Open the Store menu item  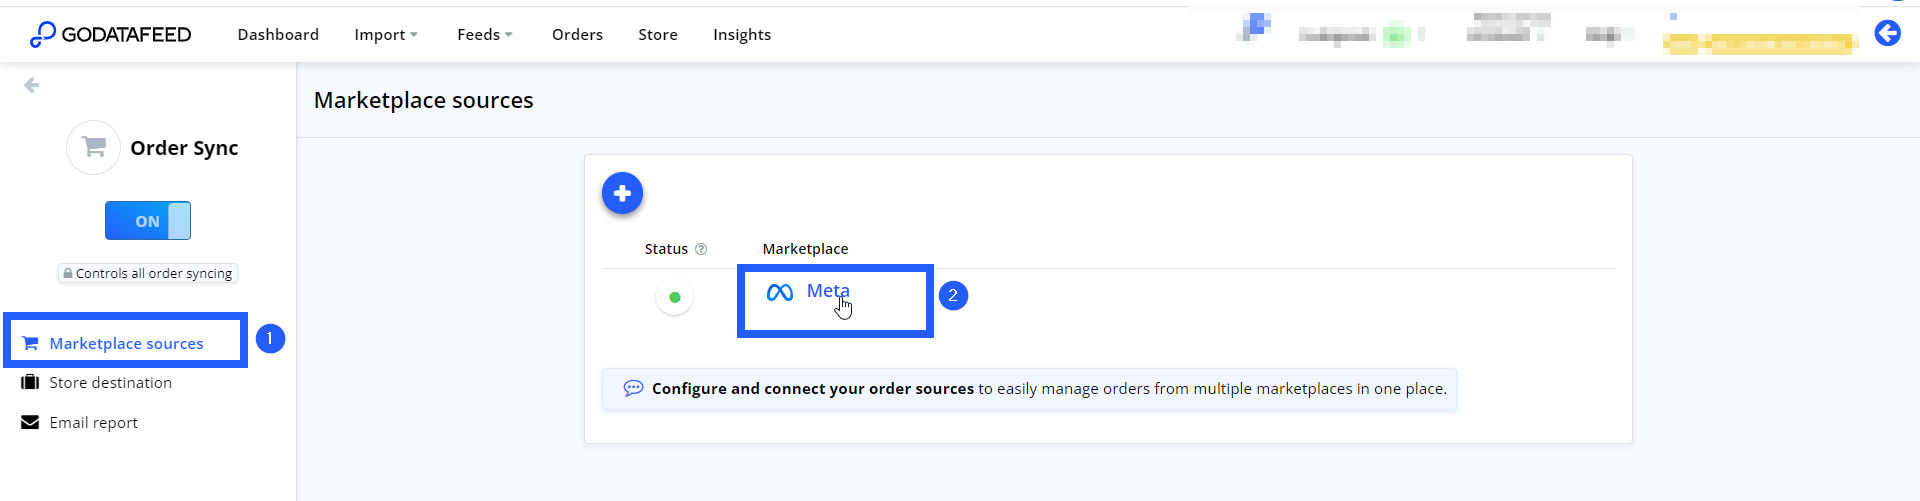pos(658,34)
